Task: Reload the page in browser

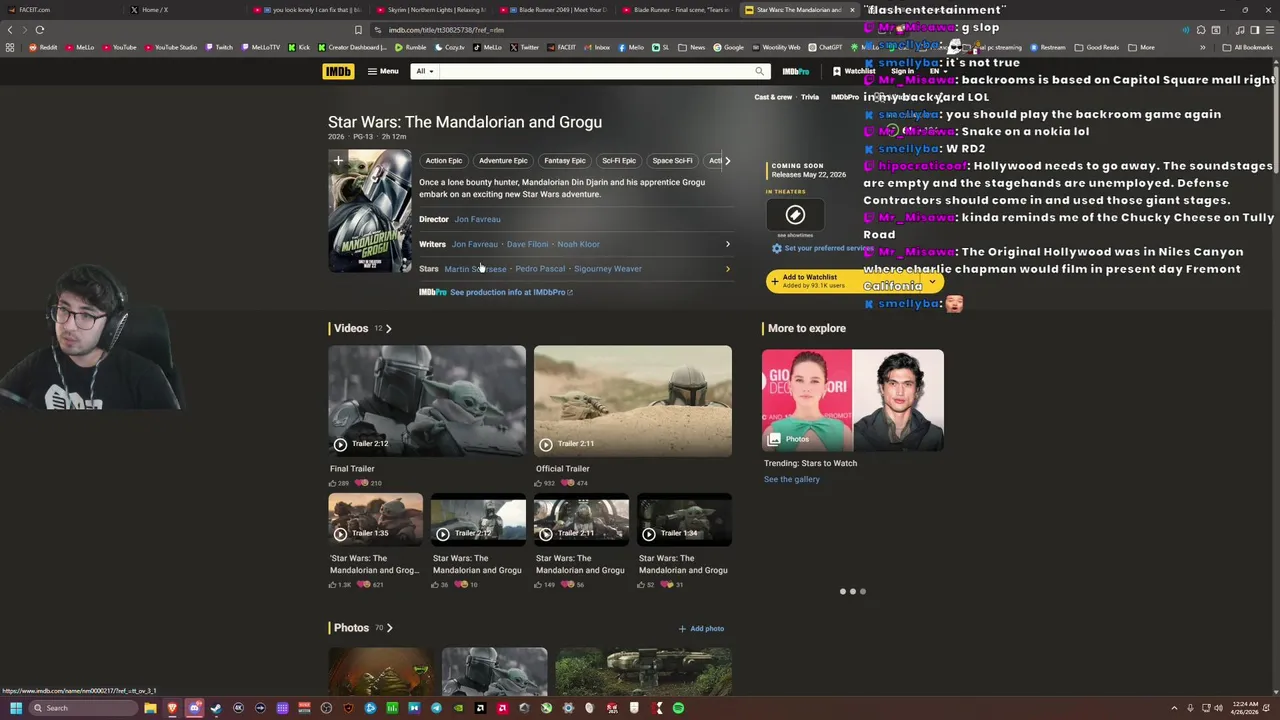Action: [39, 30]
